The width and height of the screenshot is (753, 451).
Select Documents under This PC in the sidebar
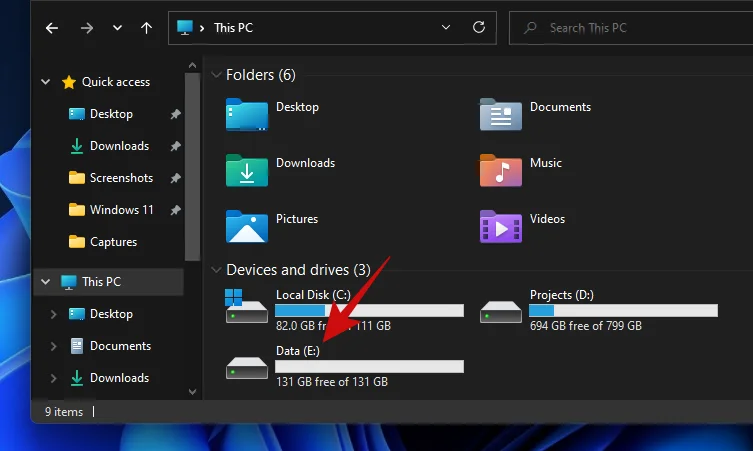(x=120, y=346)
